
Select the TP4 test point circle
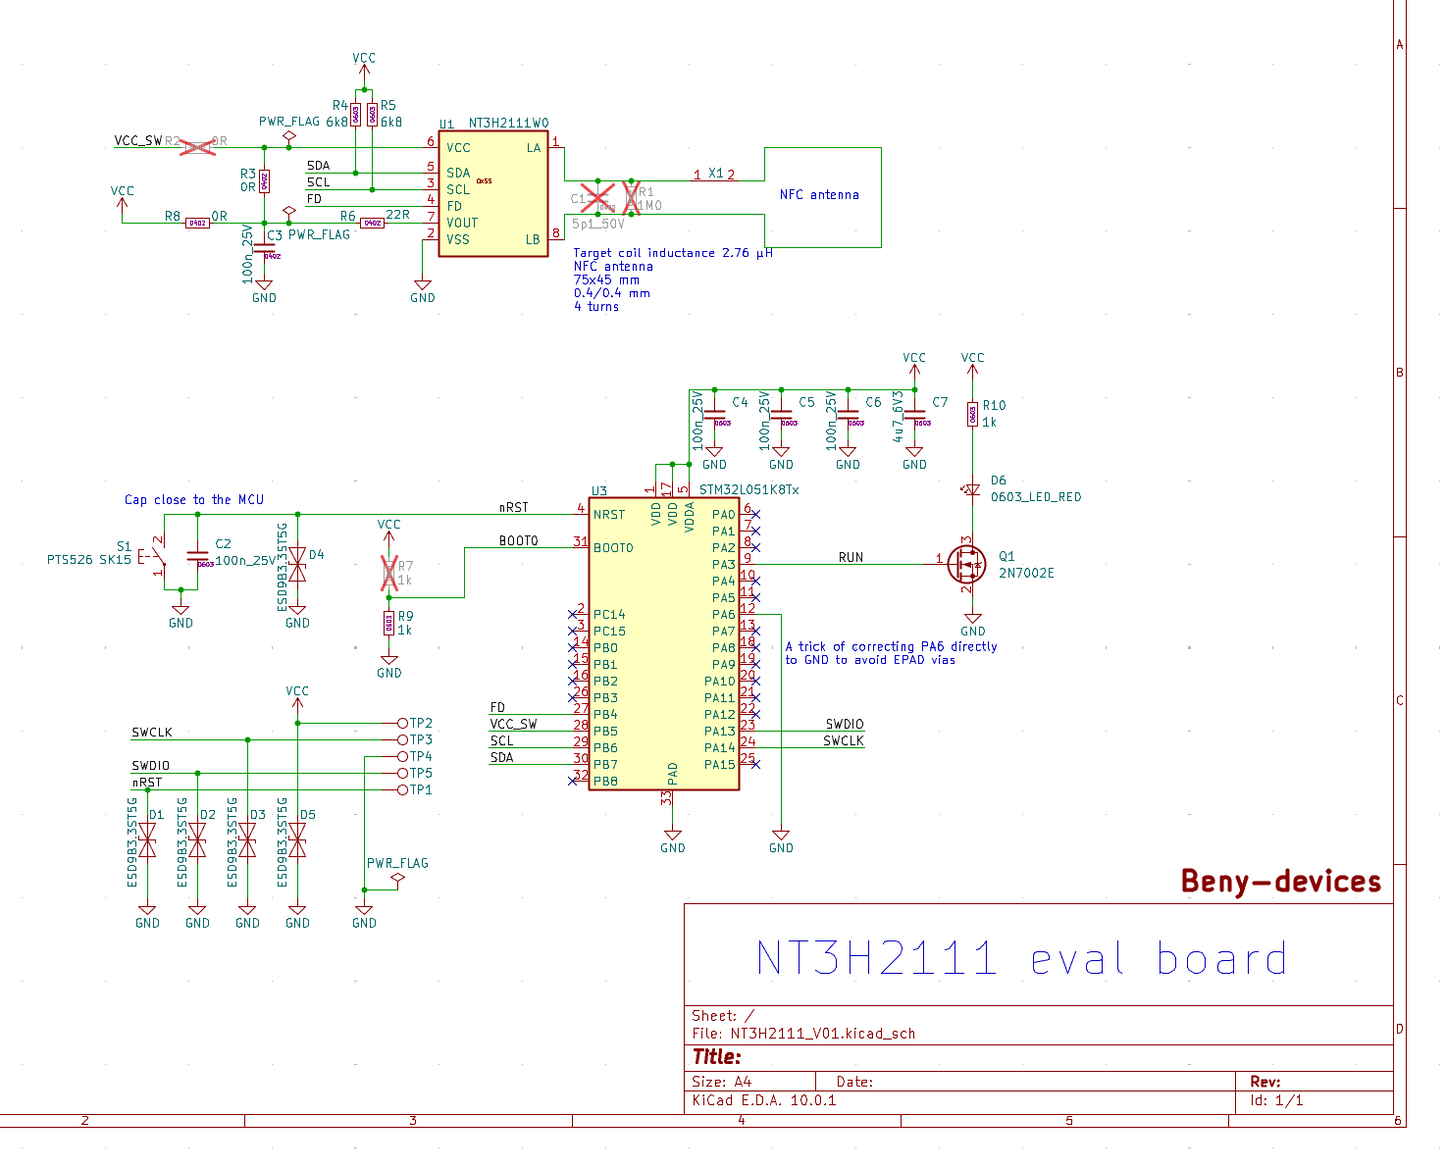point(402,757)
